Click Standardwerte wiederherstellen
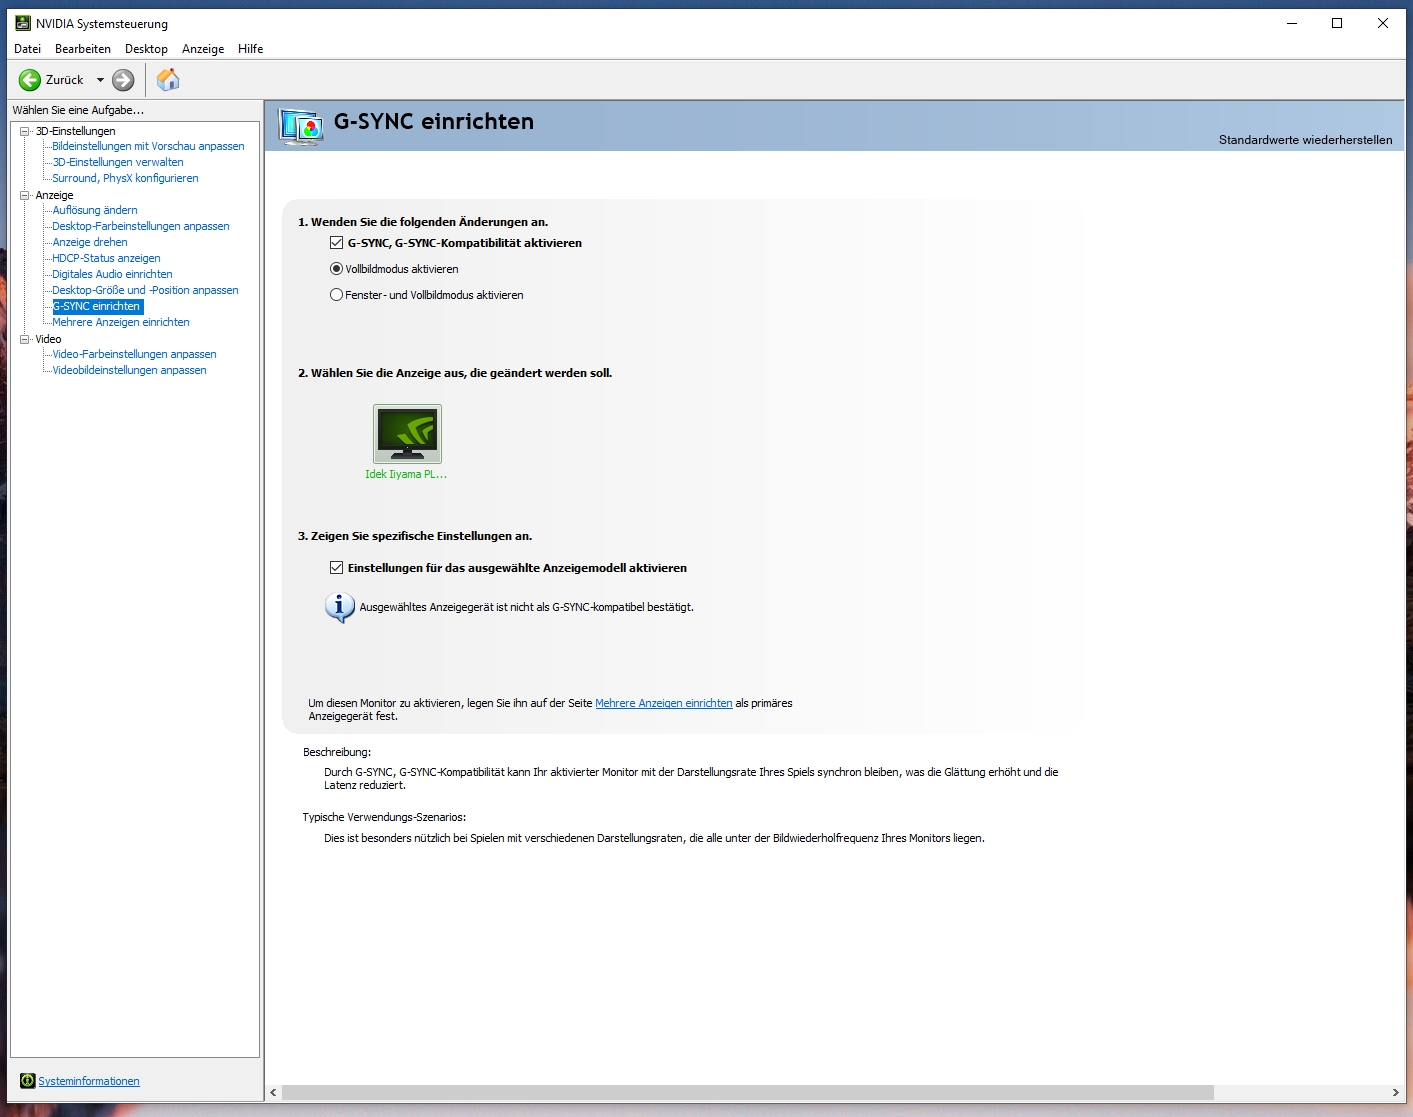The image size is (1413, 1117). pos(1305,140)
